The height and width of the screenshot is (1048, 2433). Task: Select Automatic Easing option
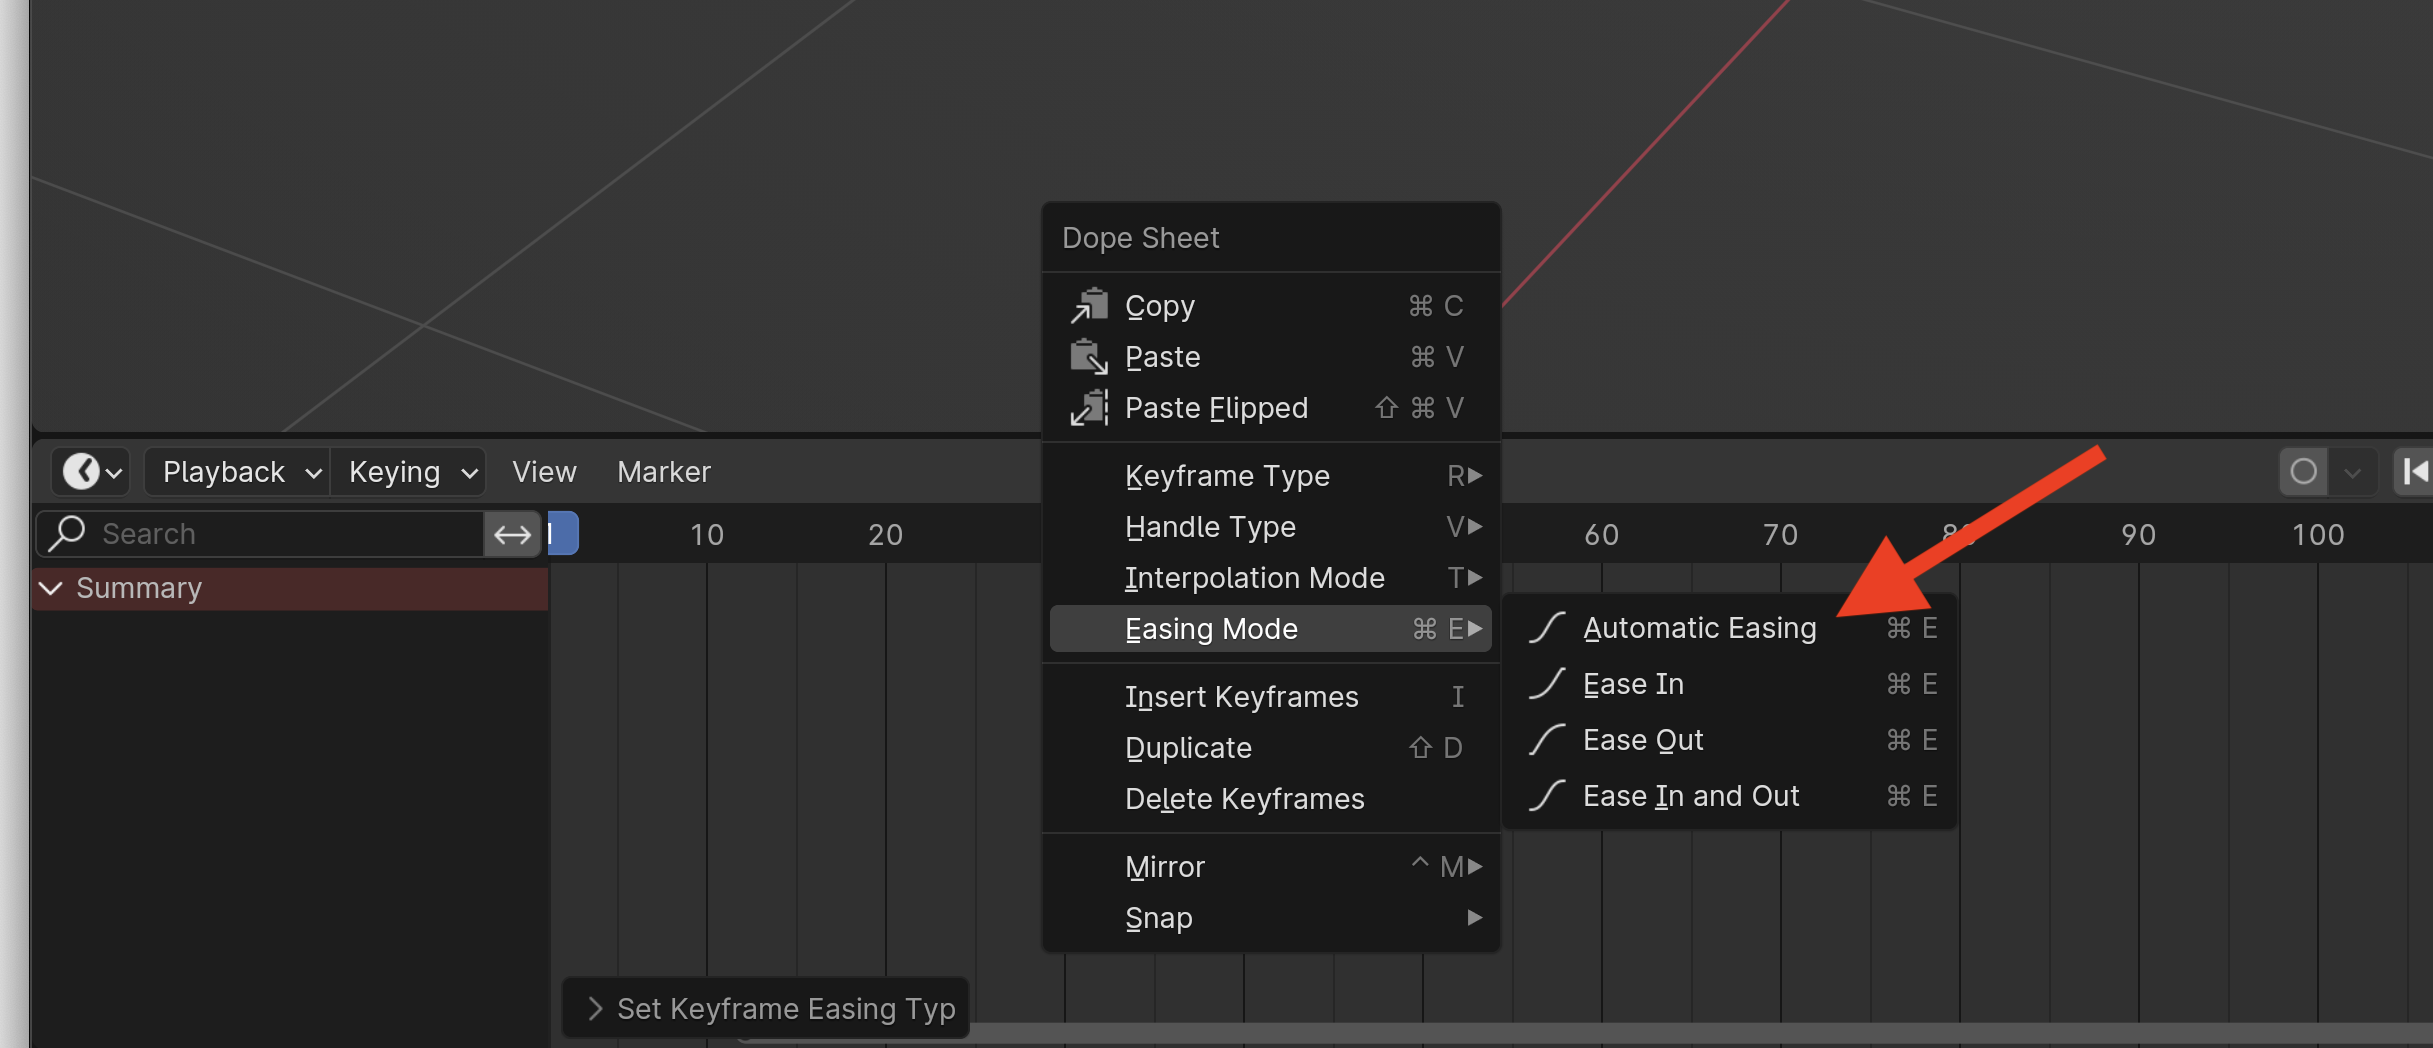1729,628
